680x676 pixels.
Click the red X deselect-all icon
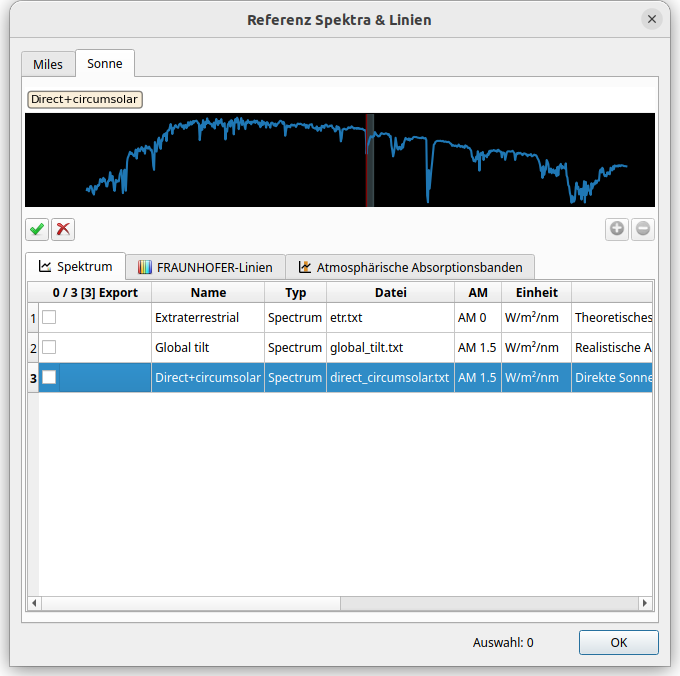click(63, 229)
